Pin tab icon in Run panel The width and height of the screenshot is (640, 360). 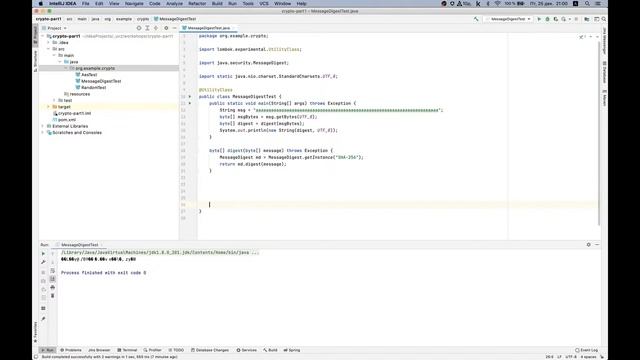tap(43, 319)
